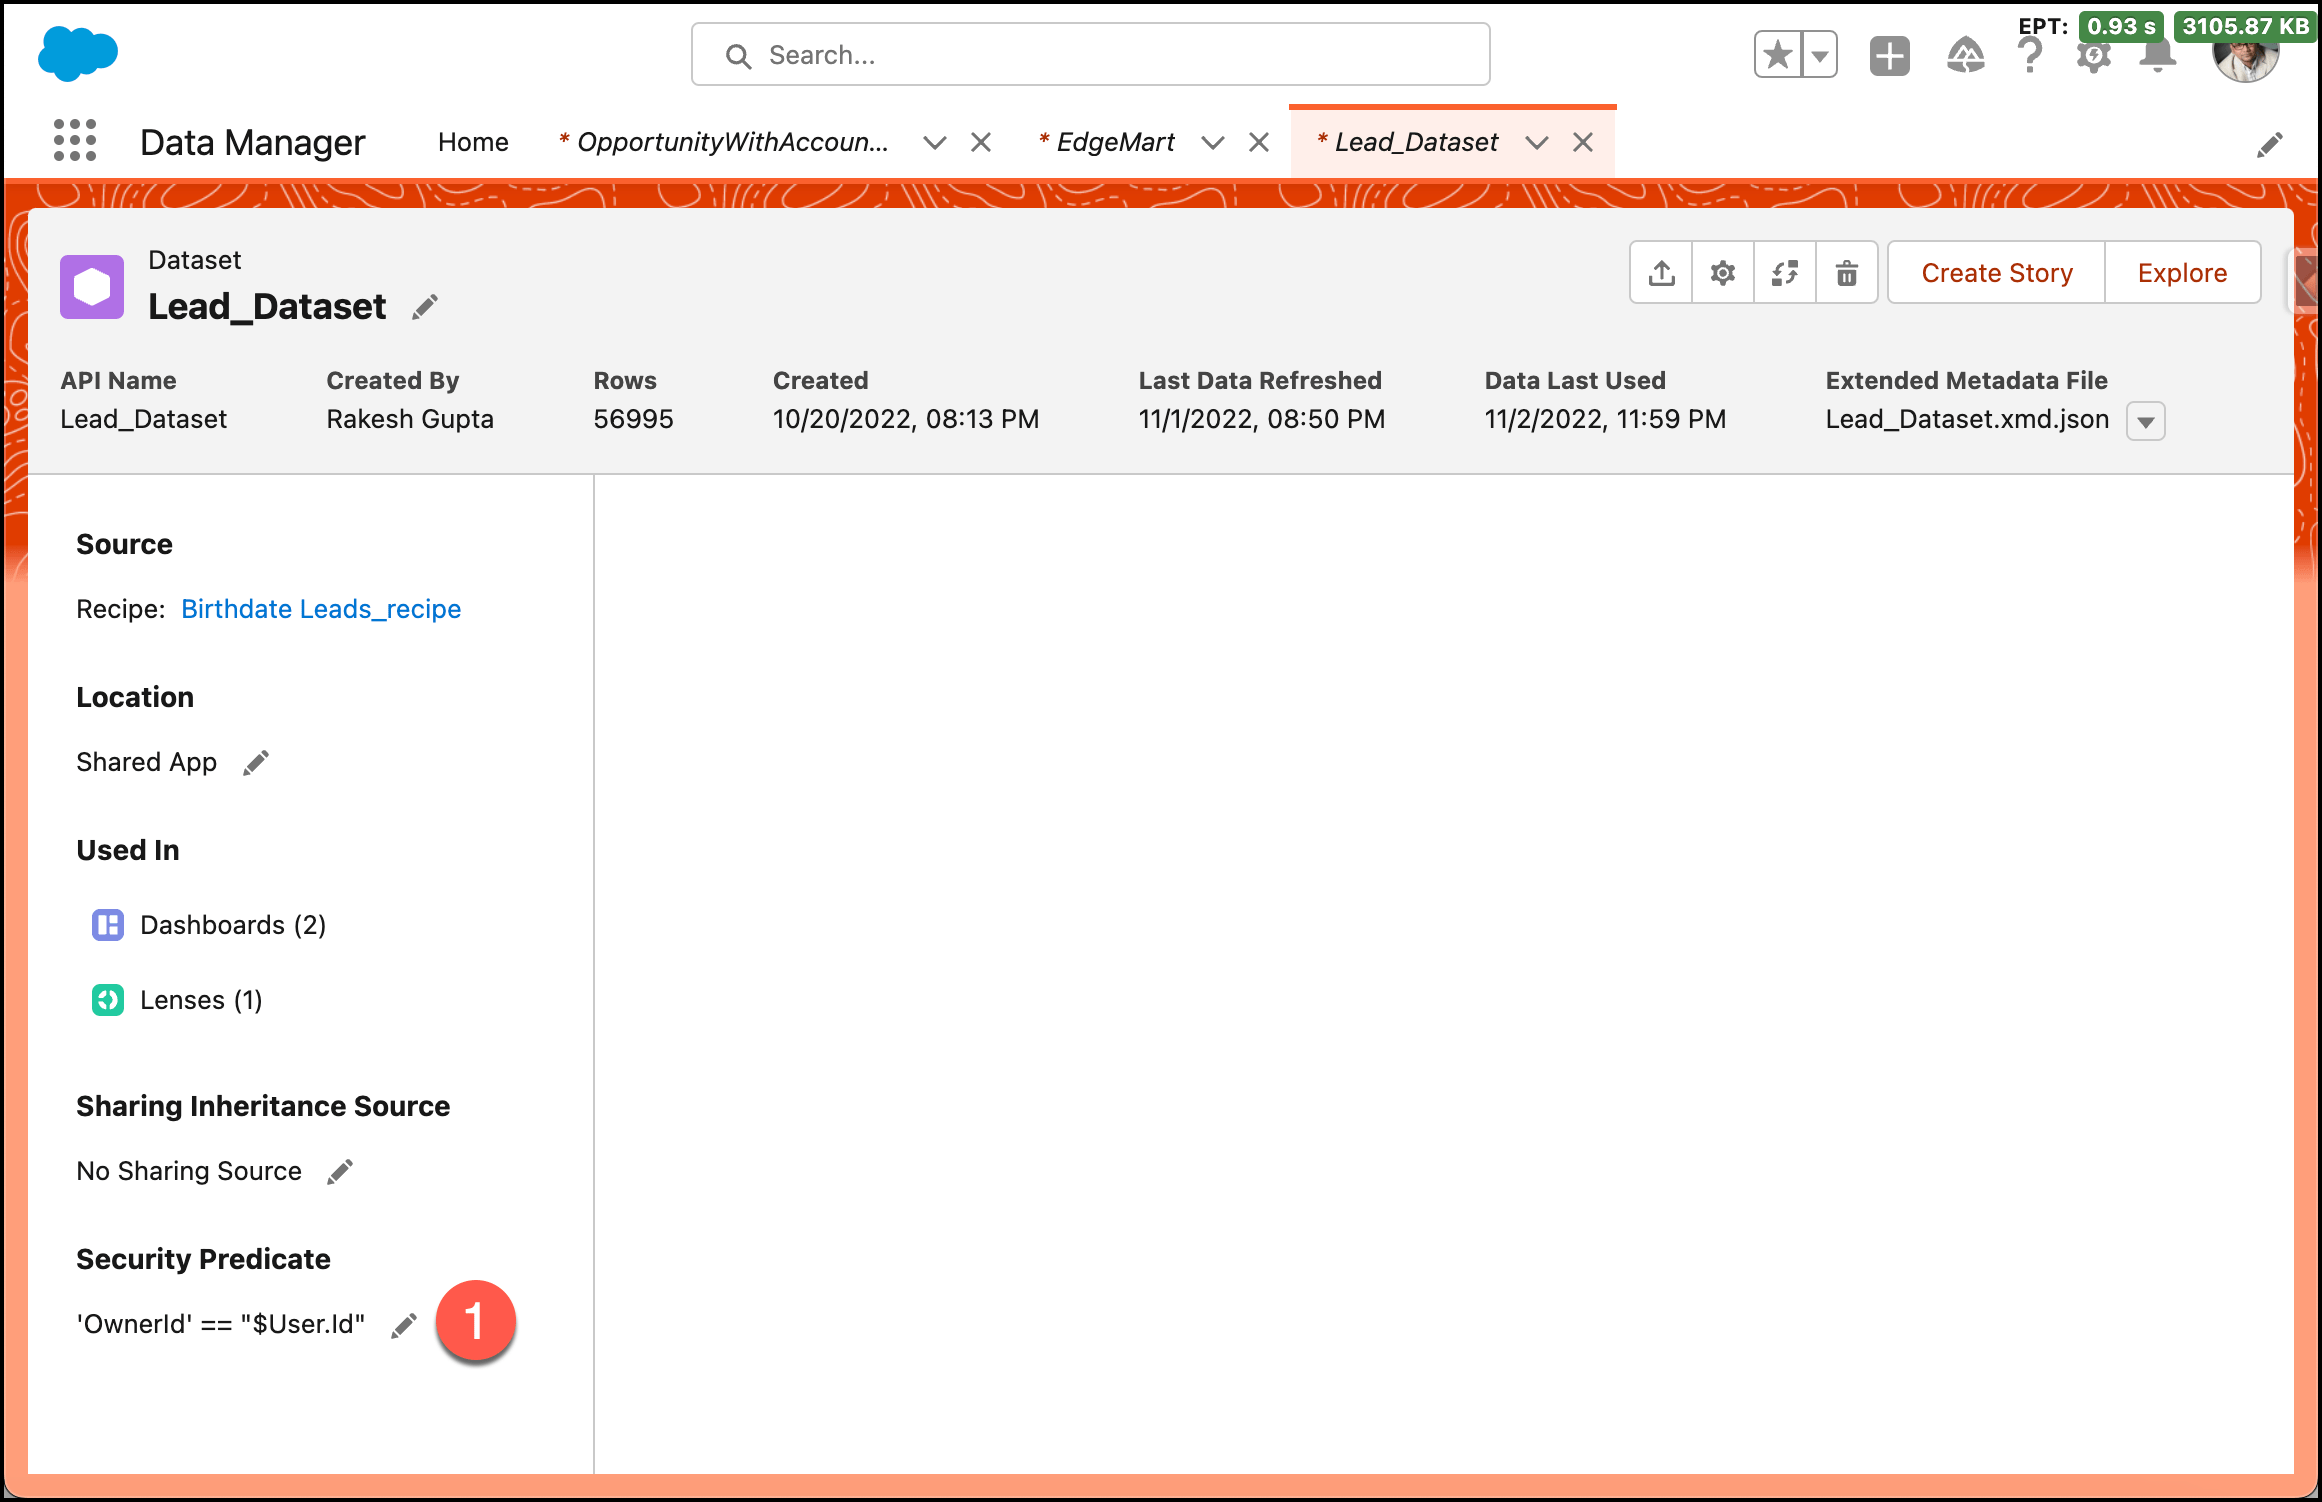Open global create plus icon

click(x=1889, y=55)
